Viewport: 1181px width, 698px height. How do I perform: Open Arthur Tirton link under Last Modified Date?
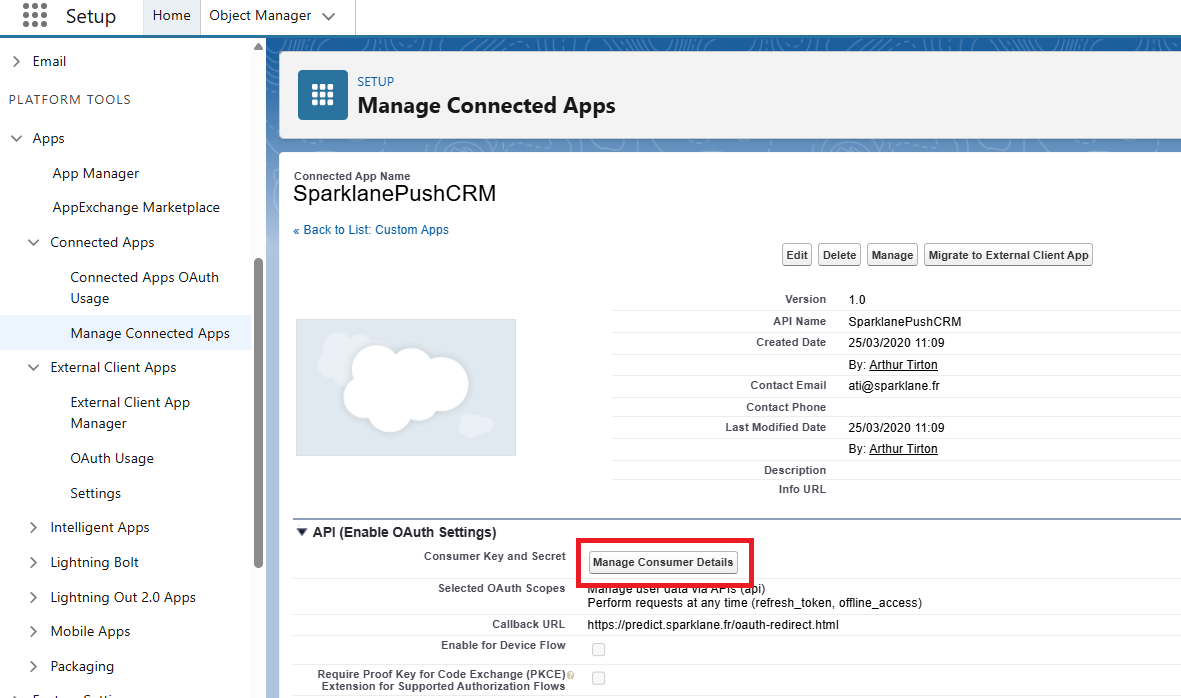click(x=903, y=449)
